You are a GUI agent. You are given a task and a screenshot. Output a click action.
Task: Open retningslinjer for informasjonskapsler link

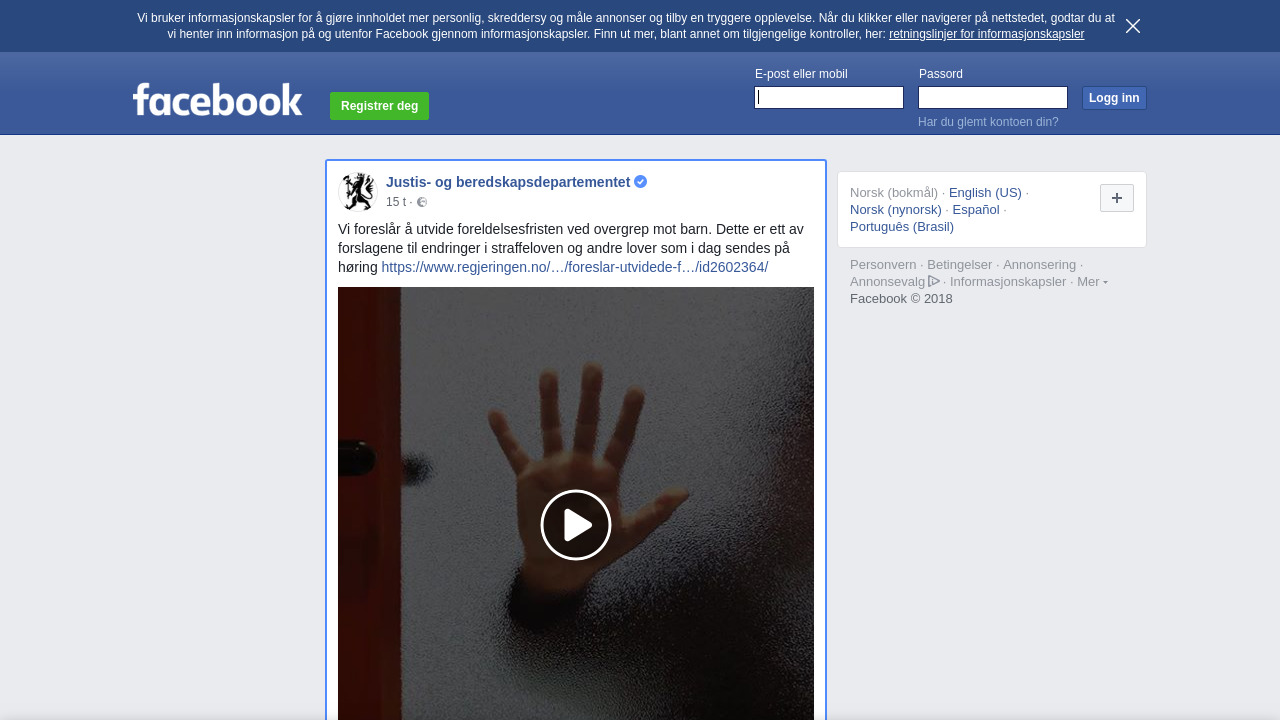tap(986, 34)
